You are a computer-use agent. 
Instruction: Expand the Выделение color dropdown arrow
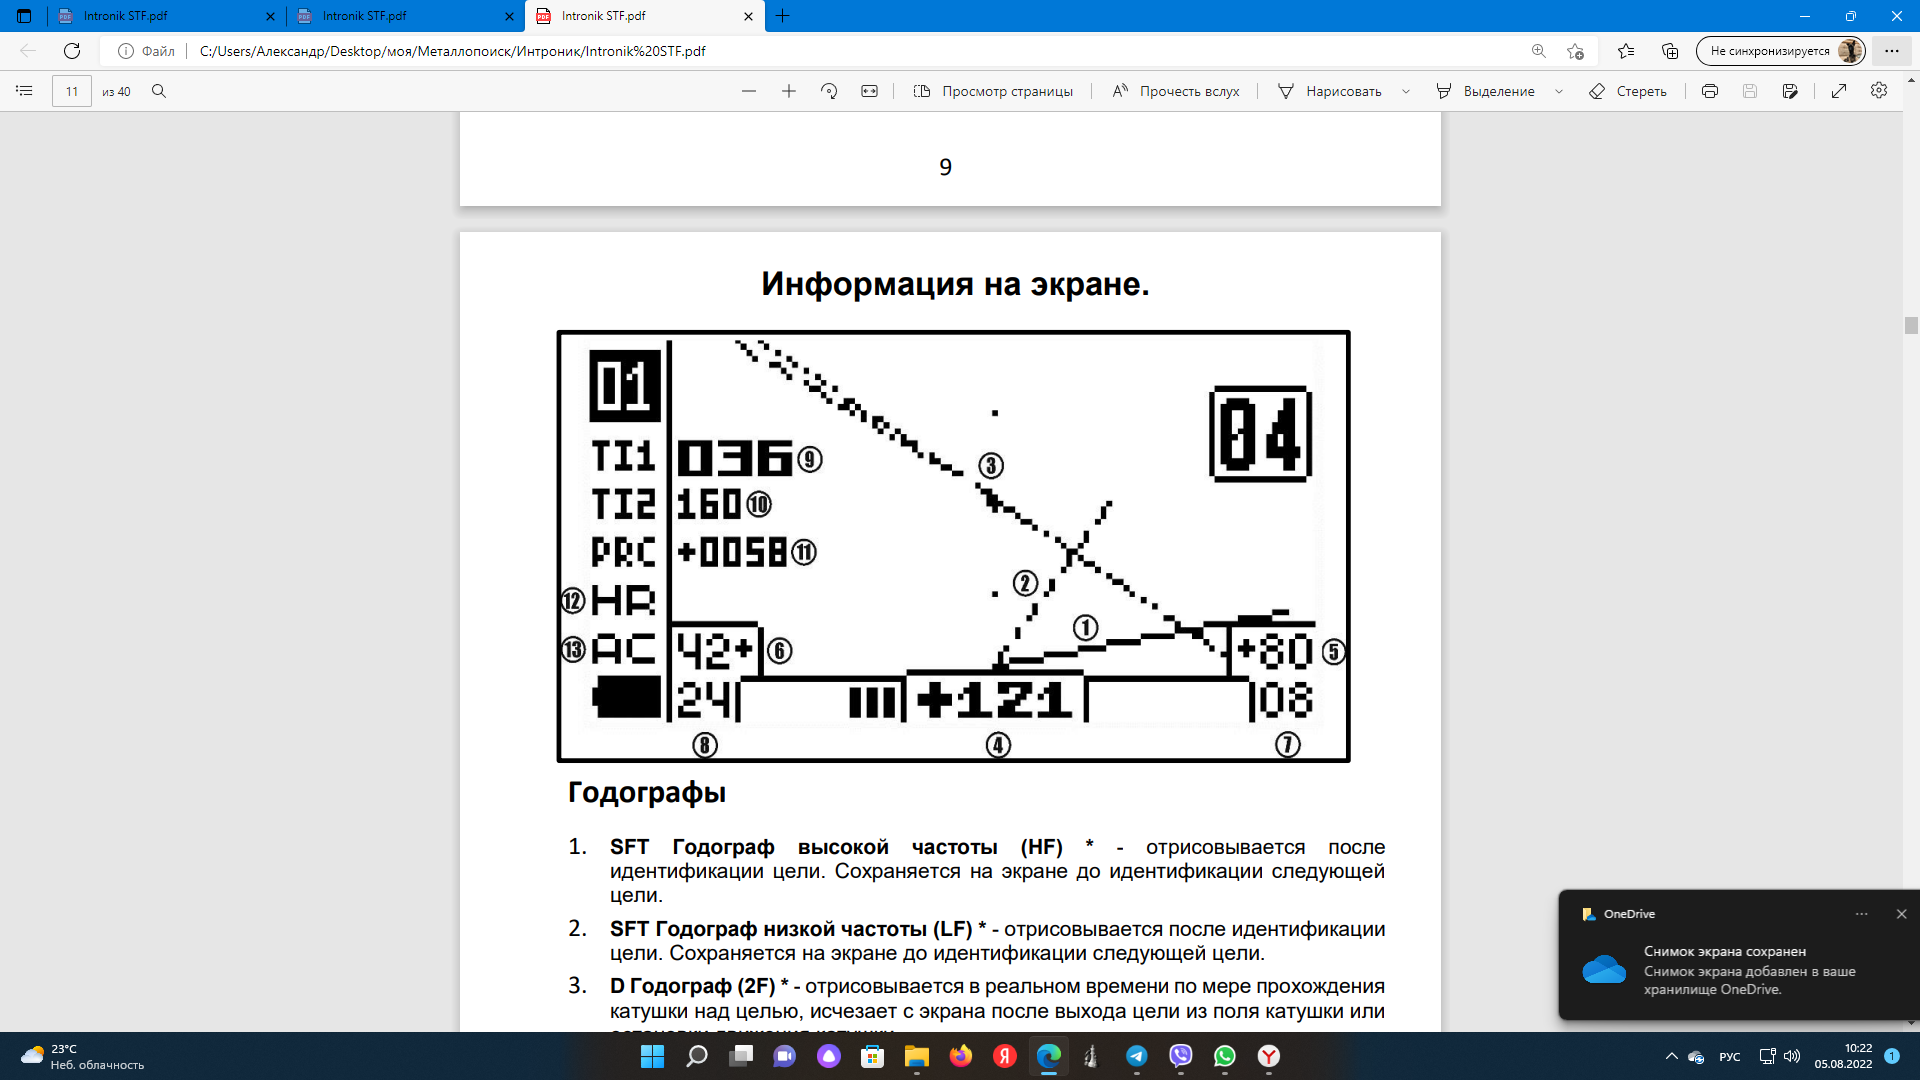1559,91
